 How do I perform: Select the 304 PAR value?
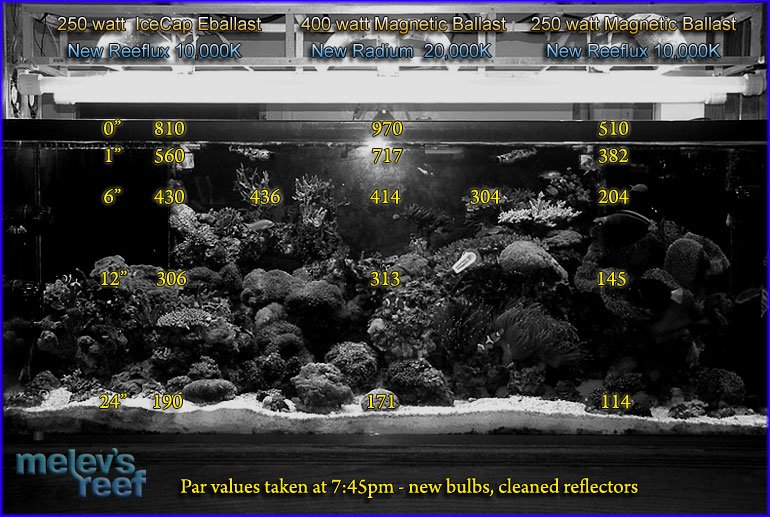point(485,198)
